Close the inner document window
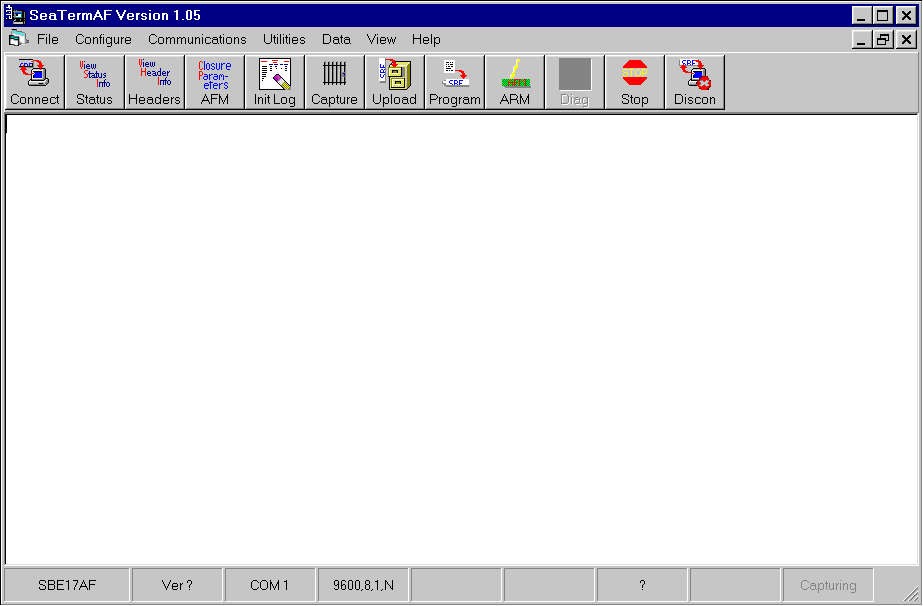Image resolution: width=923 pixels, height=606 pixels. (x=907, y=39)
